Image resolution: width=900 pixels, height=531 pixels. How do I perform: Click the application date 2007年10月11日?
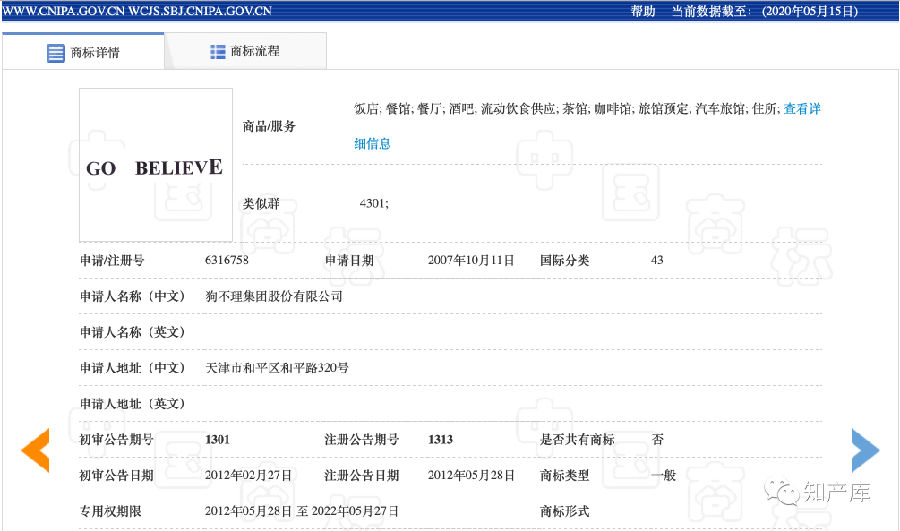[470, 260]
